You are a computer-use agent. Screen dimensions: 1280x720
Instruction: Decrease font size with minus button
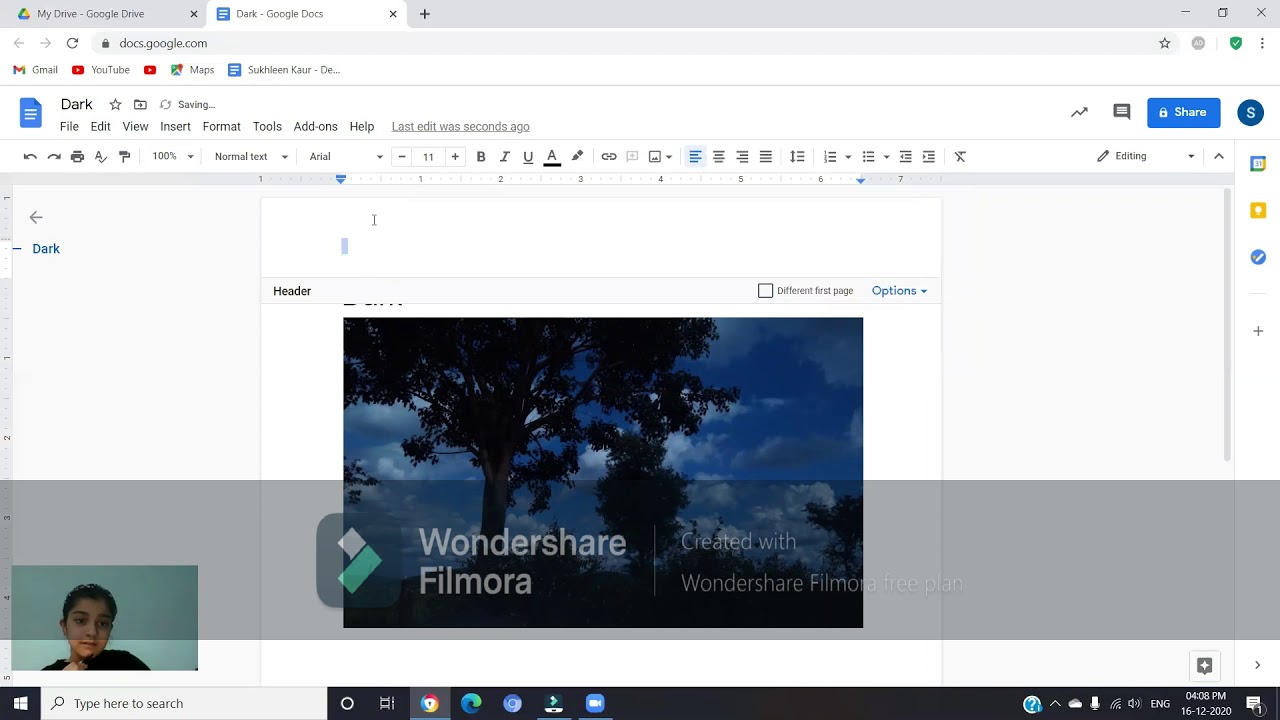[402, 156]
